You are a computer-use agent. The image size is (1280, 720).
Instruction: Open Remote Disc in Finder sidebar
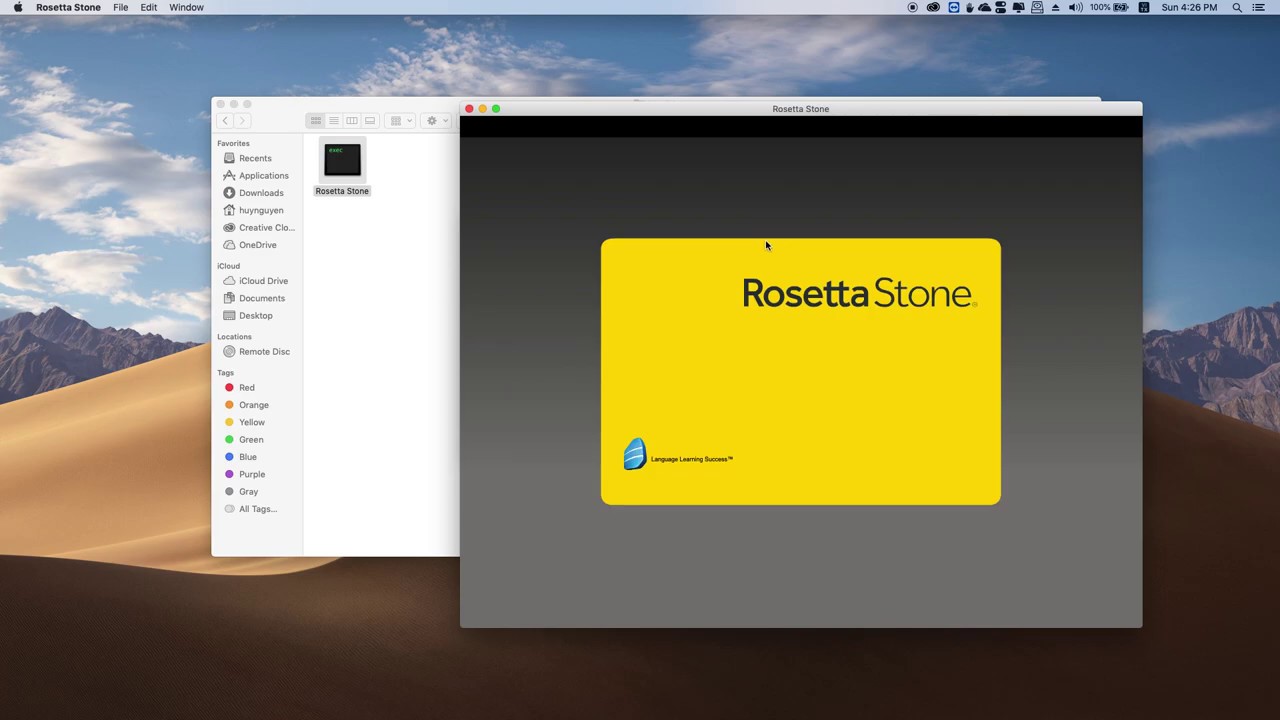264,352
